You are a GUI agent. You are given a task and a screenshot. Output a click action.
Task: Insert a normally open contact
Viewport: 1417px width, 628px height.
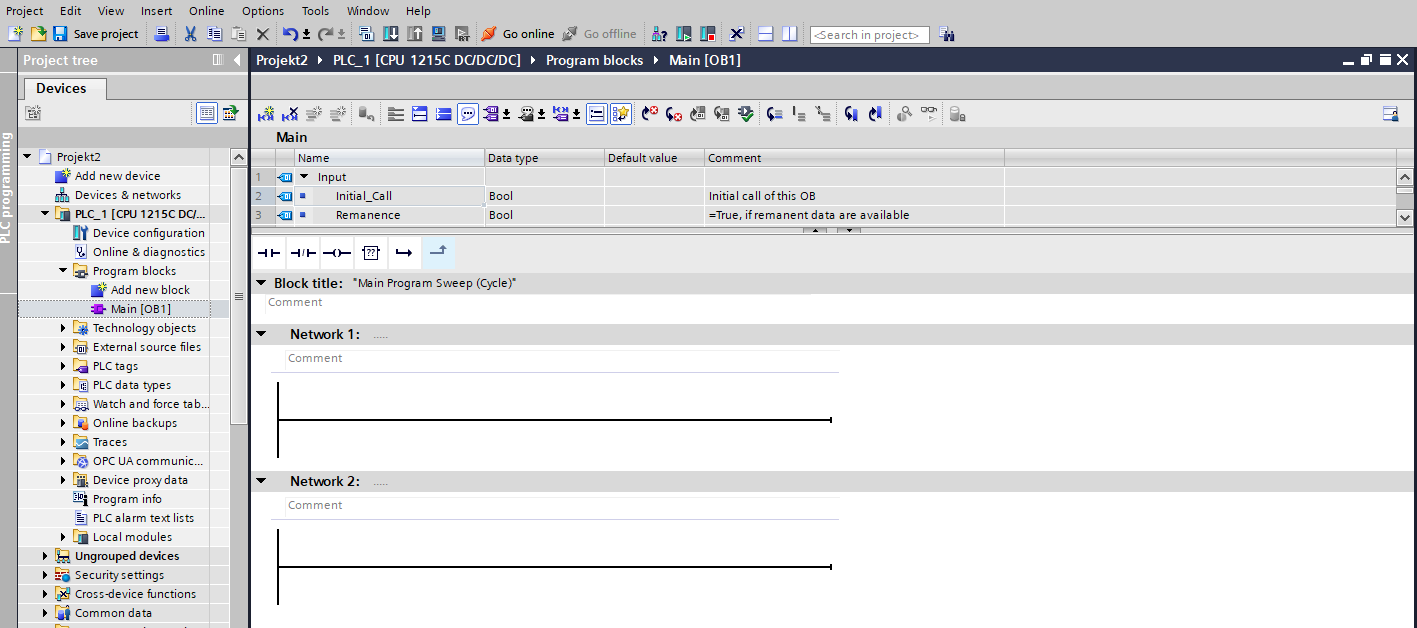pos(268,253)
